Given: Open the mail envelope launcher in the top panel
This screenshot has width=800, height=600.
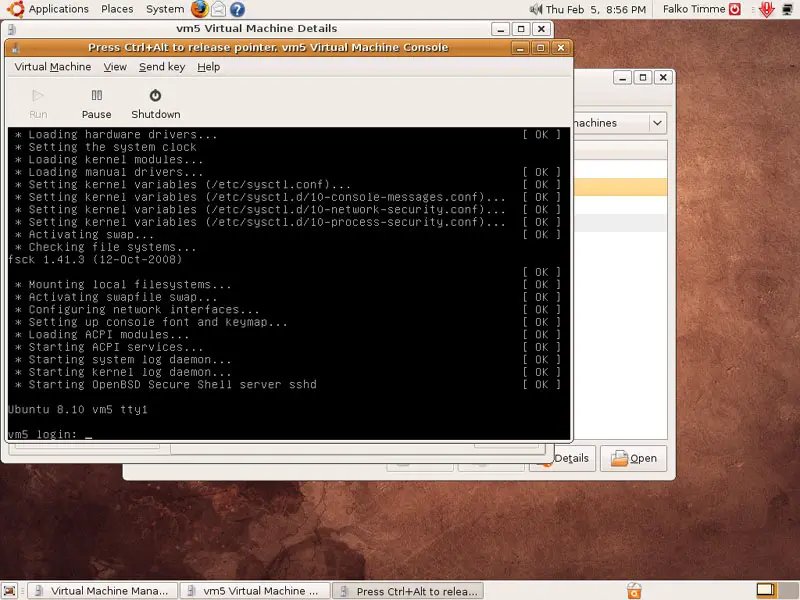Looking at the screenshot, I should (x=218, y=9).
